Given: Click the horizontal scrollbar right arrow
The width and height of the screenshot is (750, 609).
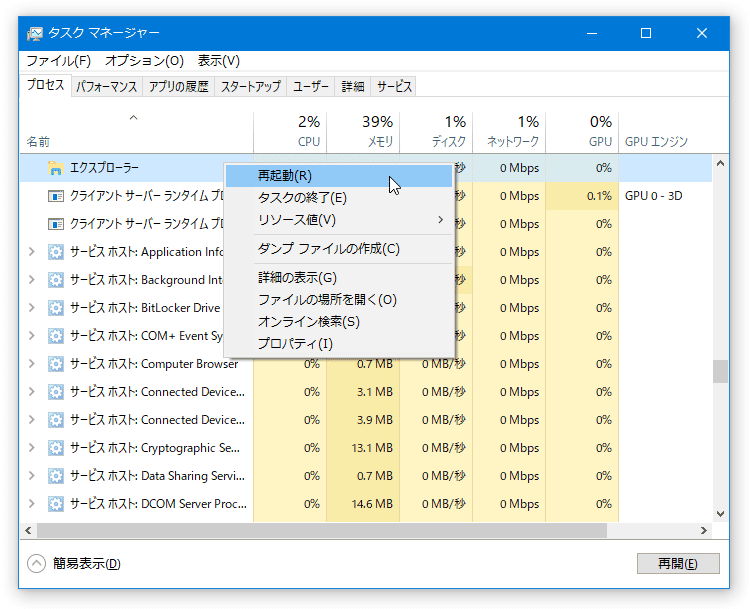Looking at the screenshot, I should [x=704, y=531].
